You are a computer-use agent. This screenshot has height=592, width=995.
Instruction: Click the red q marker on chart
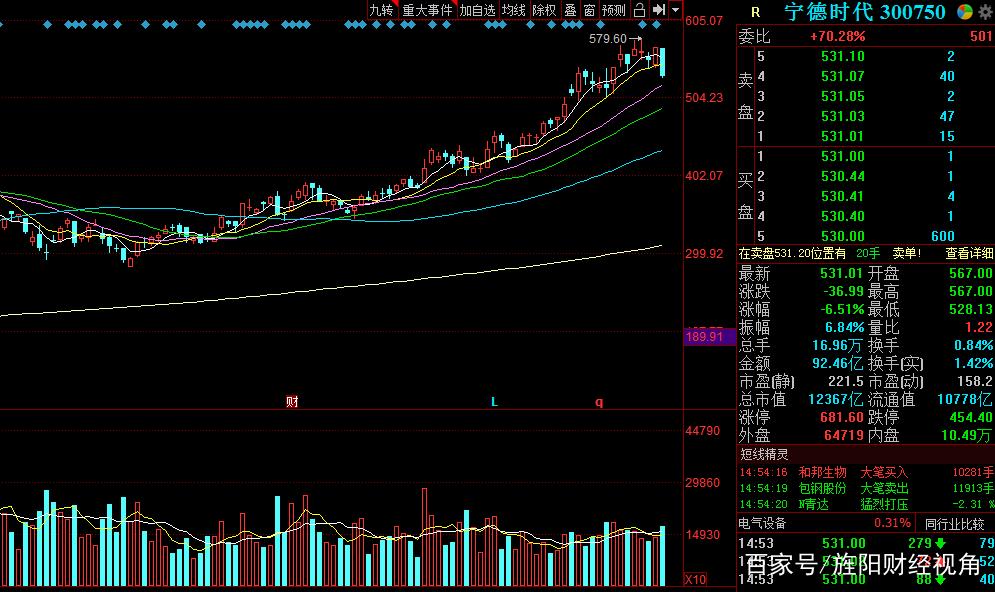pyautogui.click(x=599, y=402)
